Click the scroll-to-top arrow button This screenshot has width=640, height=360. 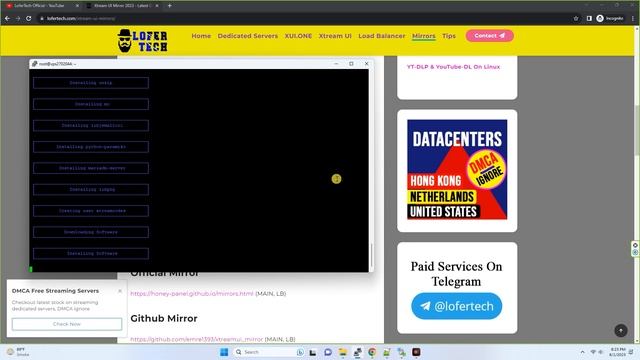coord(621,330)
